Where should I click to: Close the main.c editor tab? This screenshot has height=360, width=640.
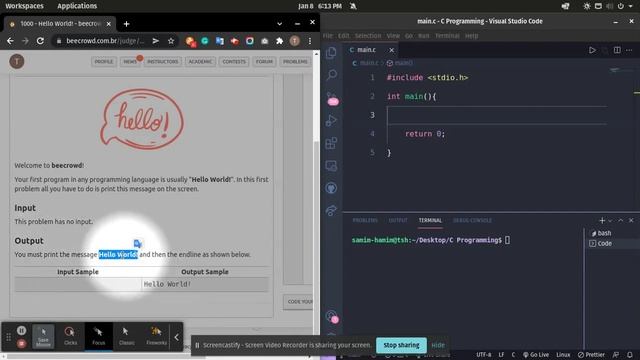(x=391, y=50)
